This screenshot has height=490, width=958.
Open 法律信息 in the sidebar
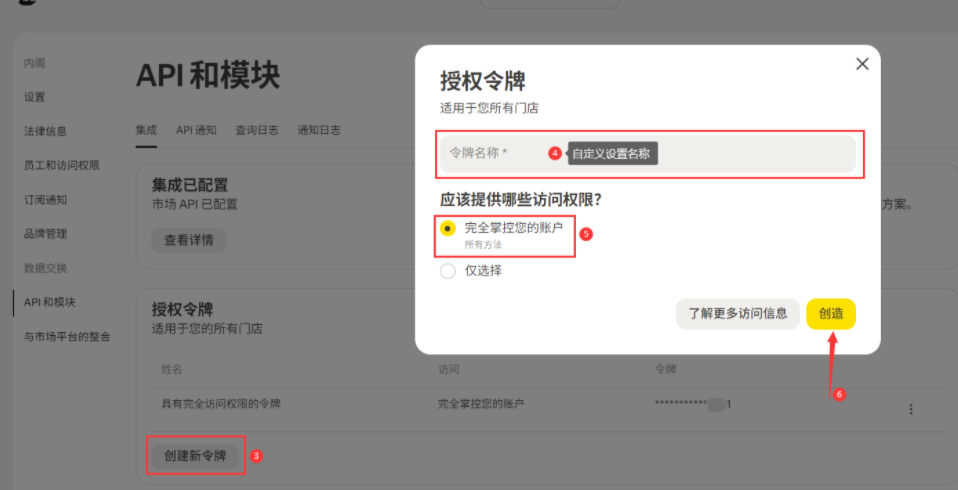click(x=45, y=131)
